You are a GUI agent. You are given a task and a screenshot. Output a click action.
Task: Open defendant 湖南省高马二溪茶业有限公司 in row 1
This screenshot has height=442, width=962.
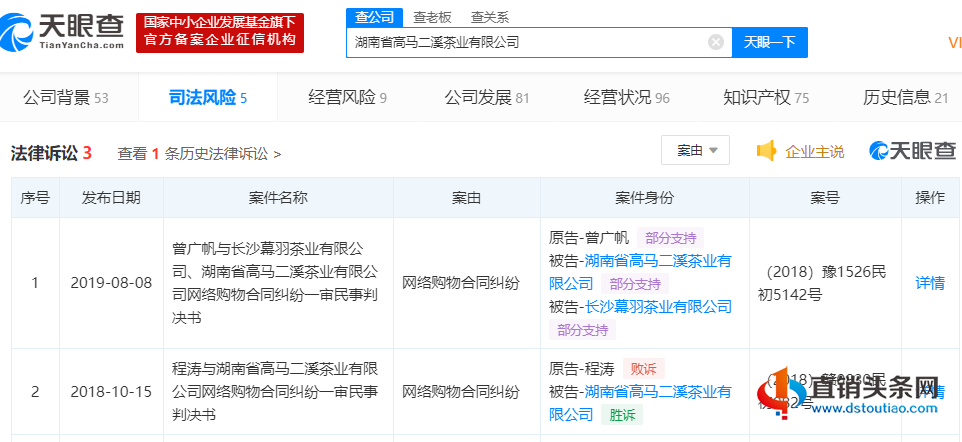[640, 272]
